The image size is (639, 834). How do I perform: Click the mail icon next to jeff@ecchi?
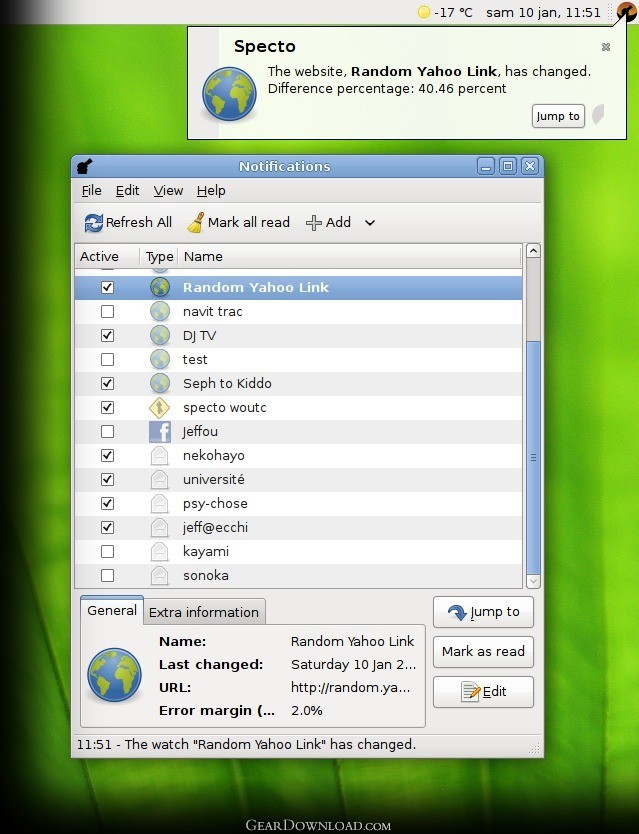click(x=160, y=527)
